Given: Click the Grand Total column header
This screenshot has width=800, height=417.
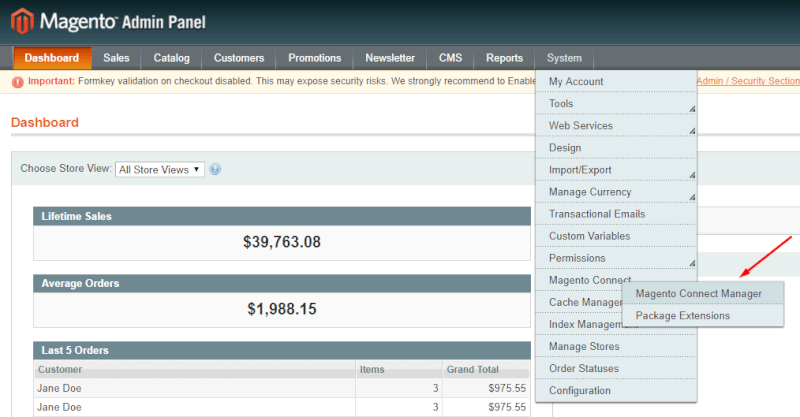Looking at the screenshot, I should pyautogui.click(x=486, y=369).
